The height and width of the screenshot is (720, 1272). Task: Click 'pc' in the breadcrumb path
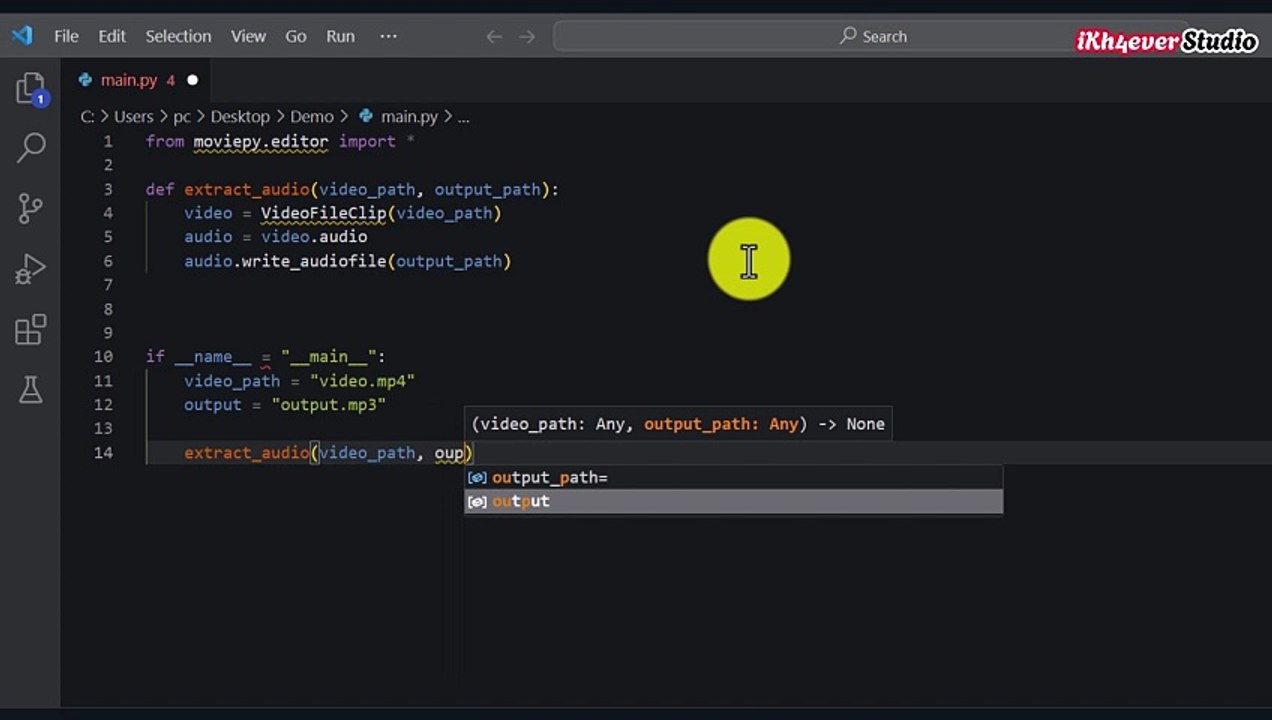click(x=182, y=116)
